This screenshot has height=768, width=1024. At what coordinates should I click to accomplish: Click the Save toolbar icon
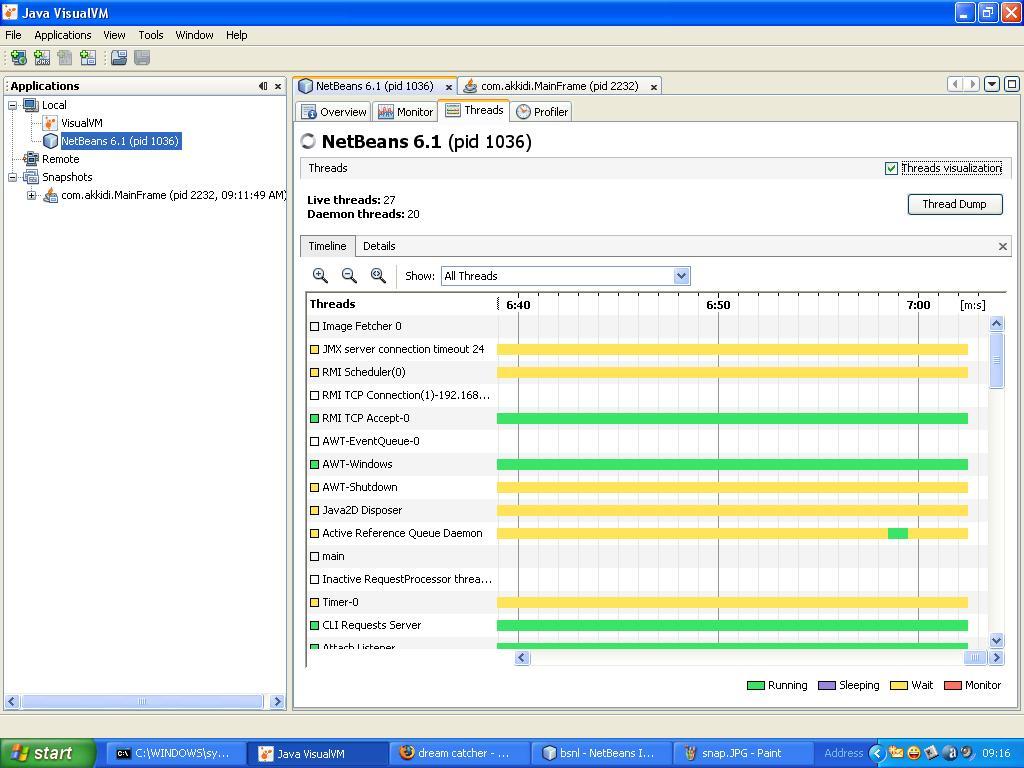[142, 58]
